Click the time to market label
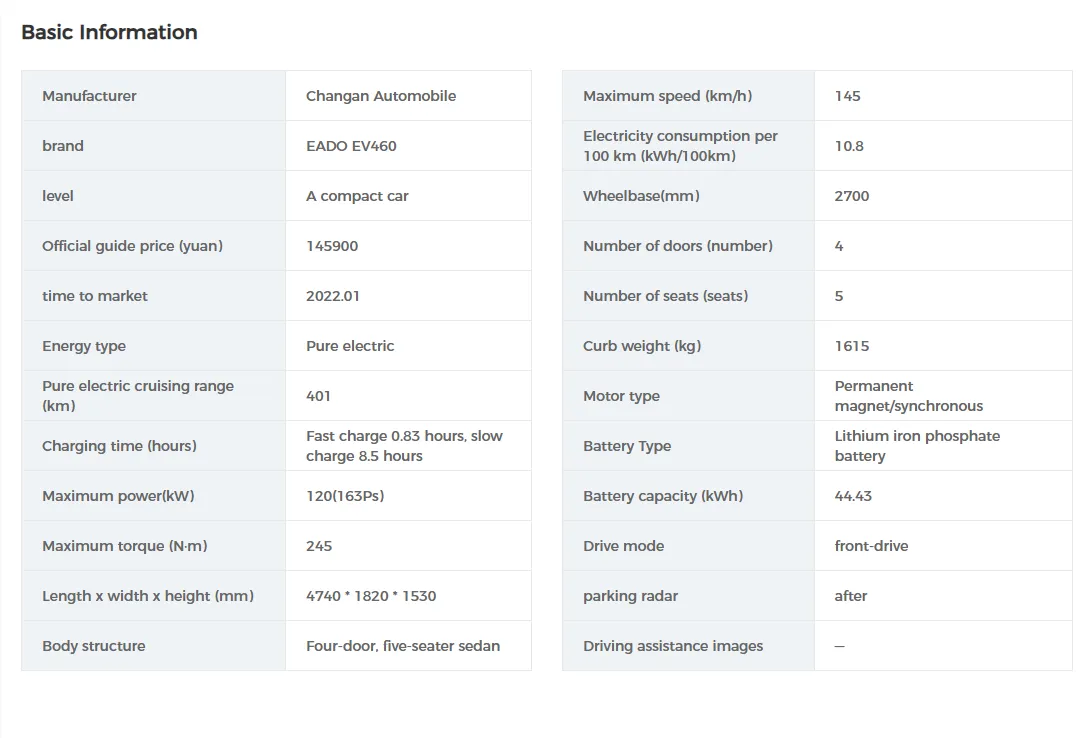This screenshot has height=738, width=1091. coord(95,296)
